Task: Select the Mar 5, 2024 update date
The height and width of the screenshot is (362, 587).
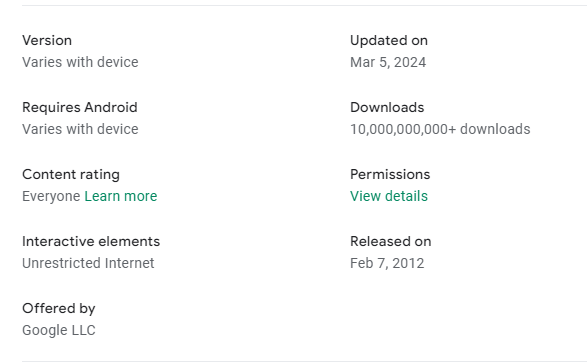Action: [388, 62]
